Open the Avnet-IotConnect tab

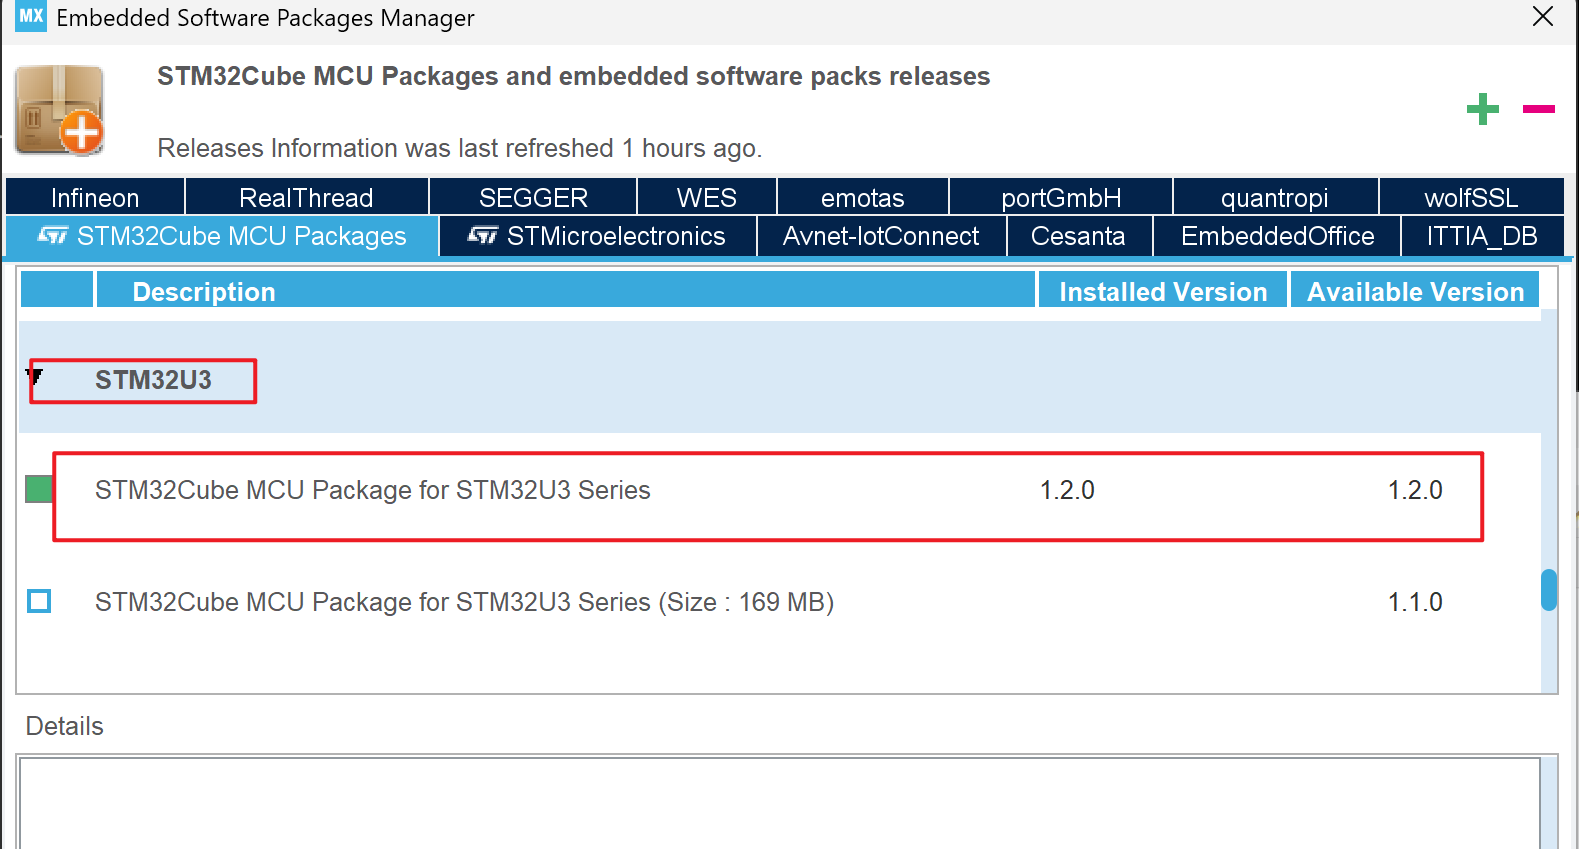tap(881, 236)
